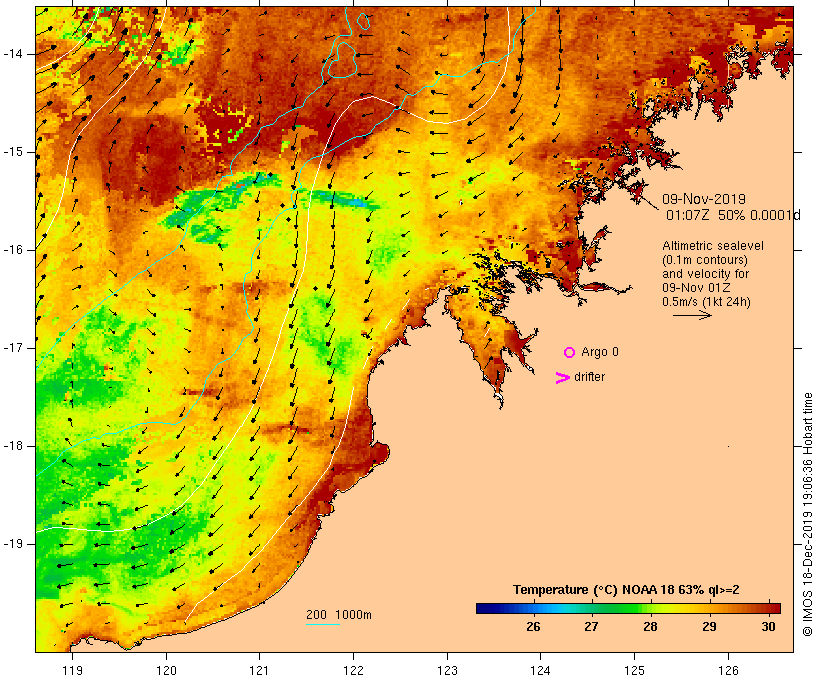Click the longitude axis label 119
The width and height of the screenshot is (820, 680).
click(72, 670)
